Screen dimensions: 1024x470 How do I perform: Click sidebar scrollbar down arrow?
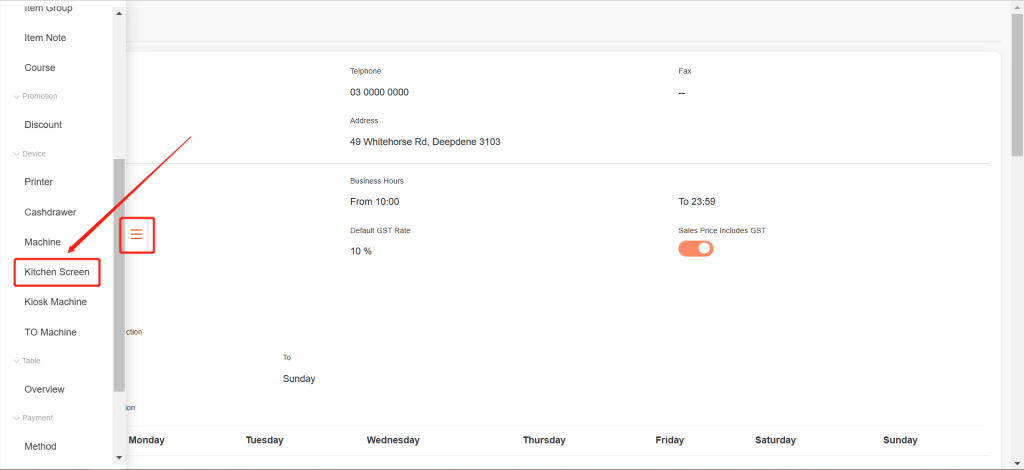119,457
